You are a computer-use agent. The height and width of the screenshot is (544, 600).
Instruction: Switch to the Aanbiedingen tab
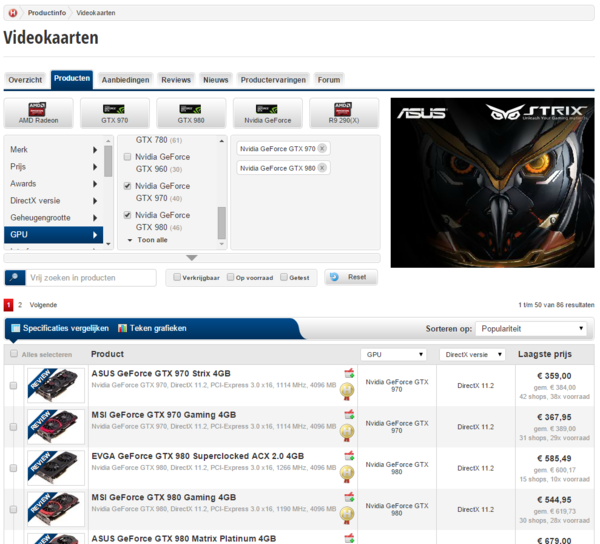126,80
